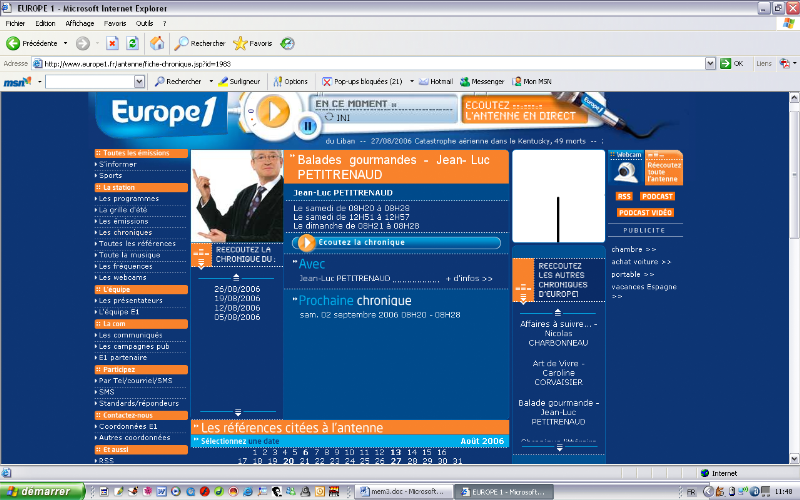Click the + d'infos >> link

click(x=469, y=279)
